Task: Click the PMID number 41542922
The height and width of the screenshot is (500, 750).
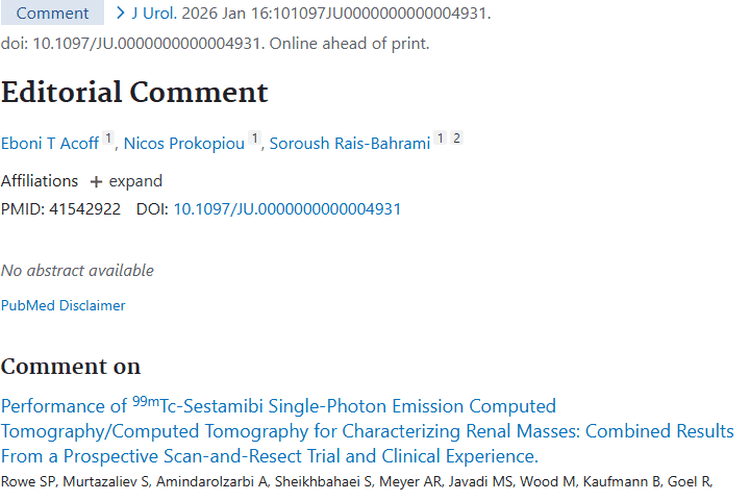Action: click(x=85, y=209)
